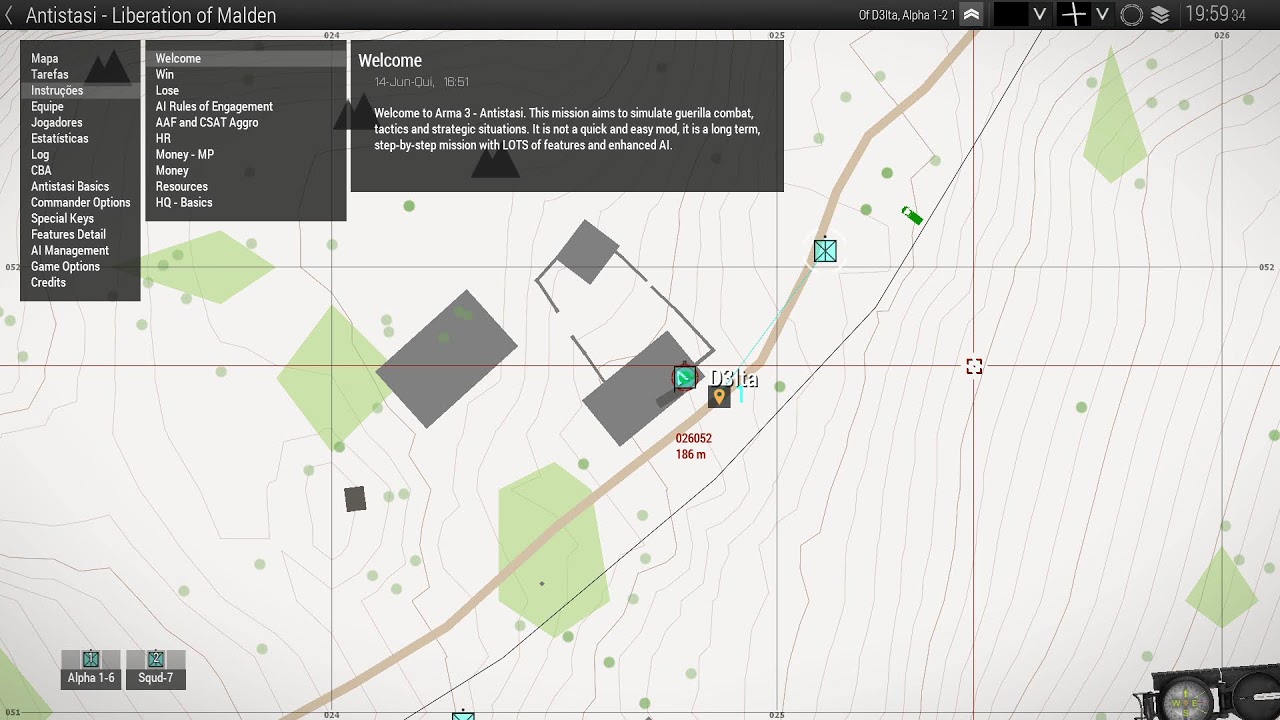Click the Welcome heading in briefing panel
This screenshot has height=720, width=1280.
click(390, 61)
